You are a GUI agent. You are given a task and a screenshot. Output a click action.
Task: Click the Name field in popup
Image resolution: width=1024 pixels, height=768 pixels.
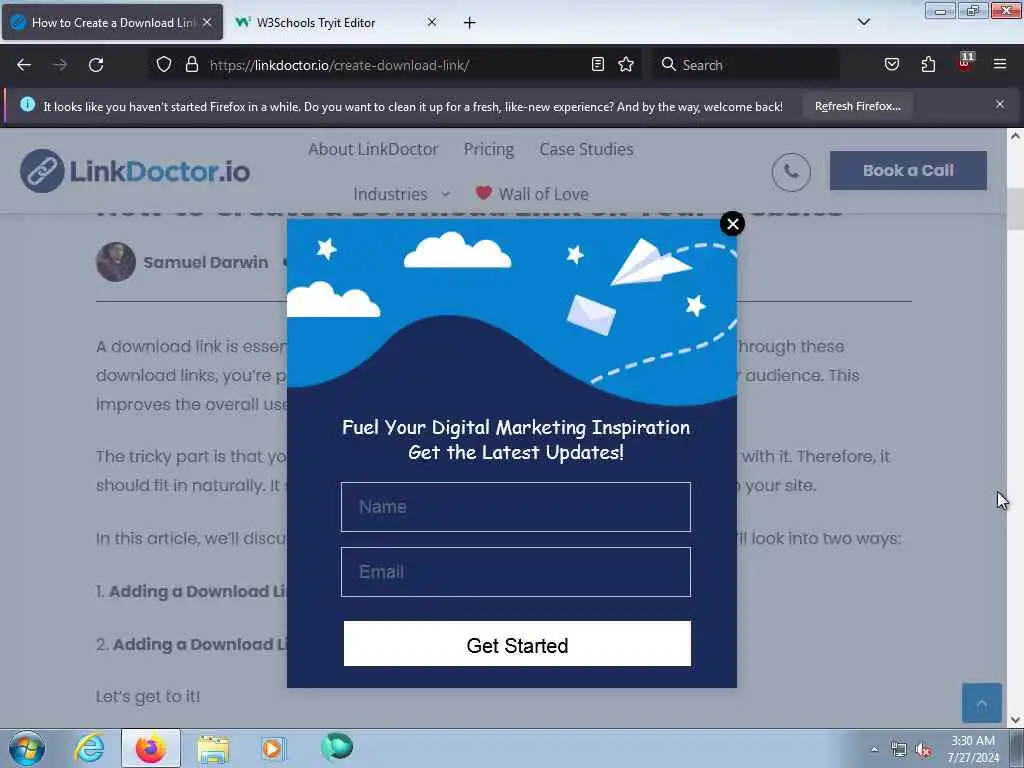[x=515, y=507]
